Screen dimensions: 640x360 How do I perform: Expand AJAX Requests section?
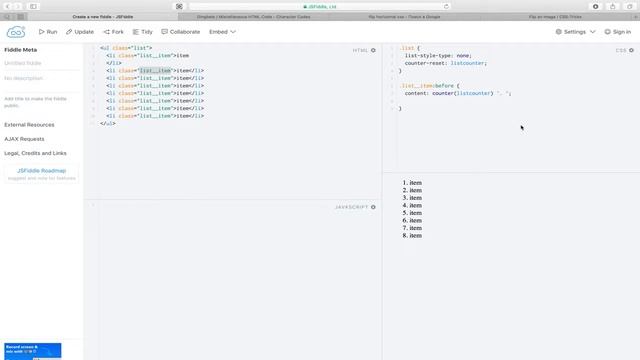point(24,139)
